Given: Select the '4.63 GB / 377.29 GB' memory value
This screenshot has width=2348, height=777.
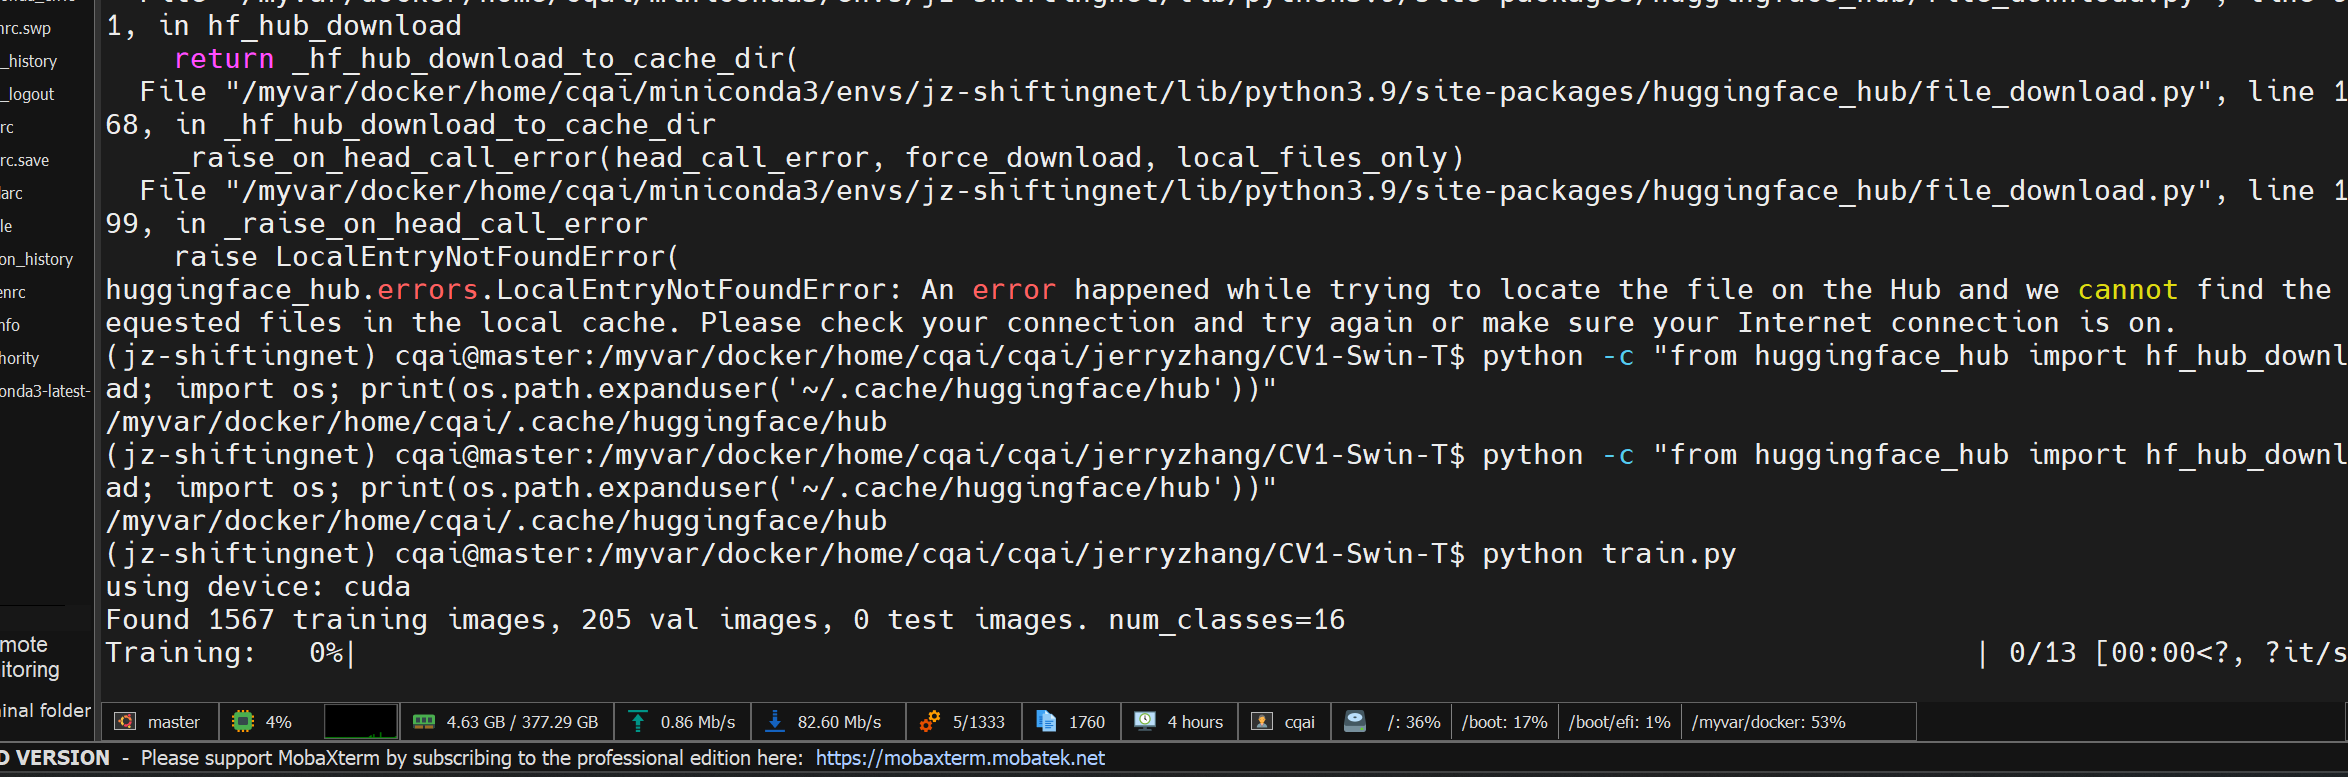Looking at the screenshot, I should [x=522, y=722].
